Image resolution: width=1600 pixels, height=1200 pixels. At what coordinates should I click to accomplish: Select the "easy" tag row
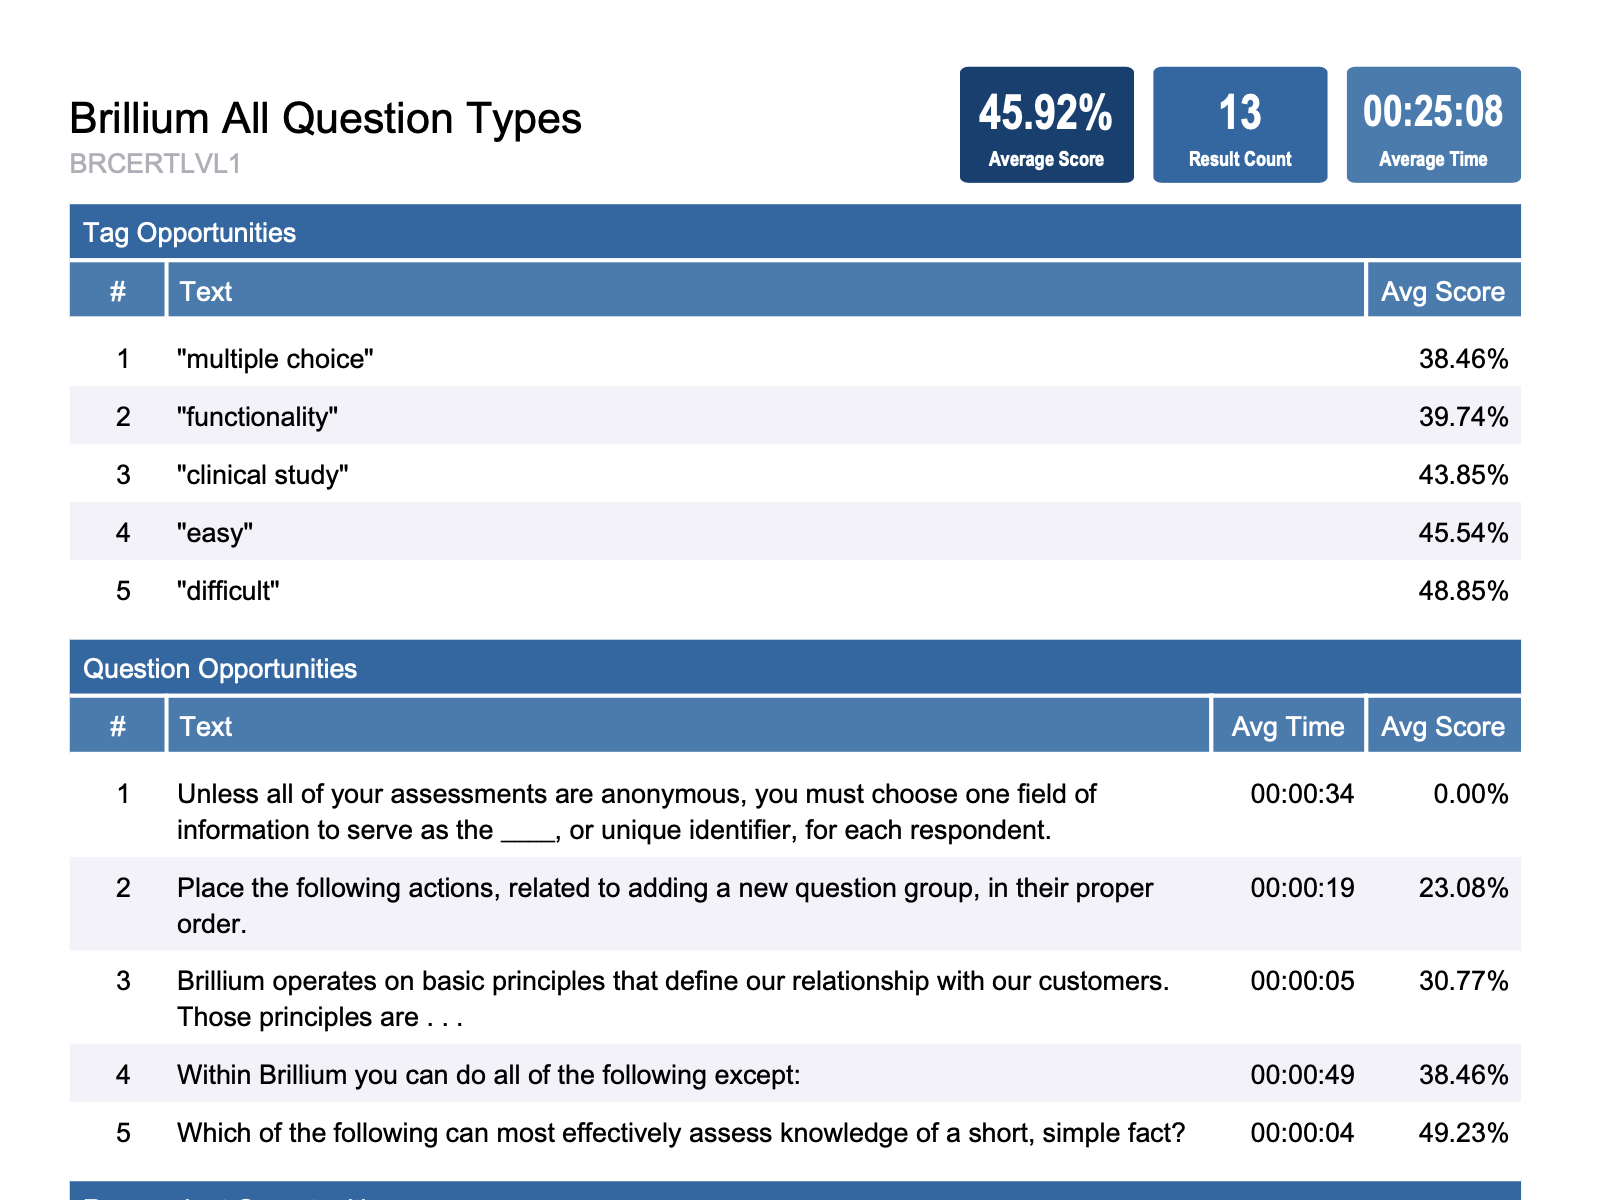click(215, 532)
